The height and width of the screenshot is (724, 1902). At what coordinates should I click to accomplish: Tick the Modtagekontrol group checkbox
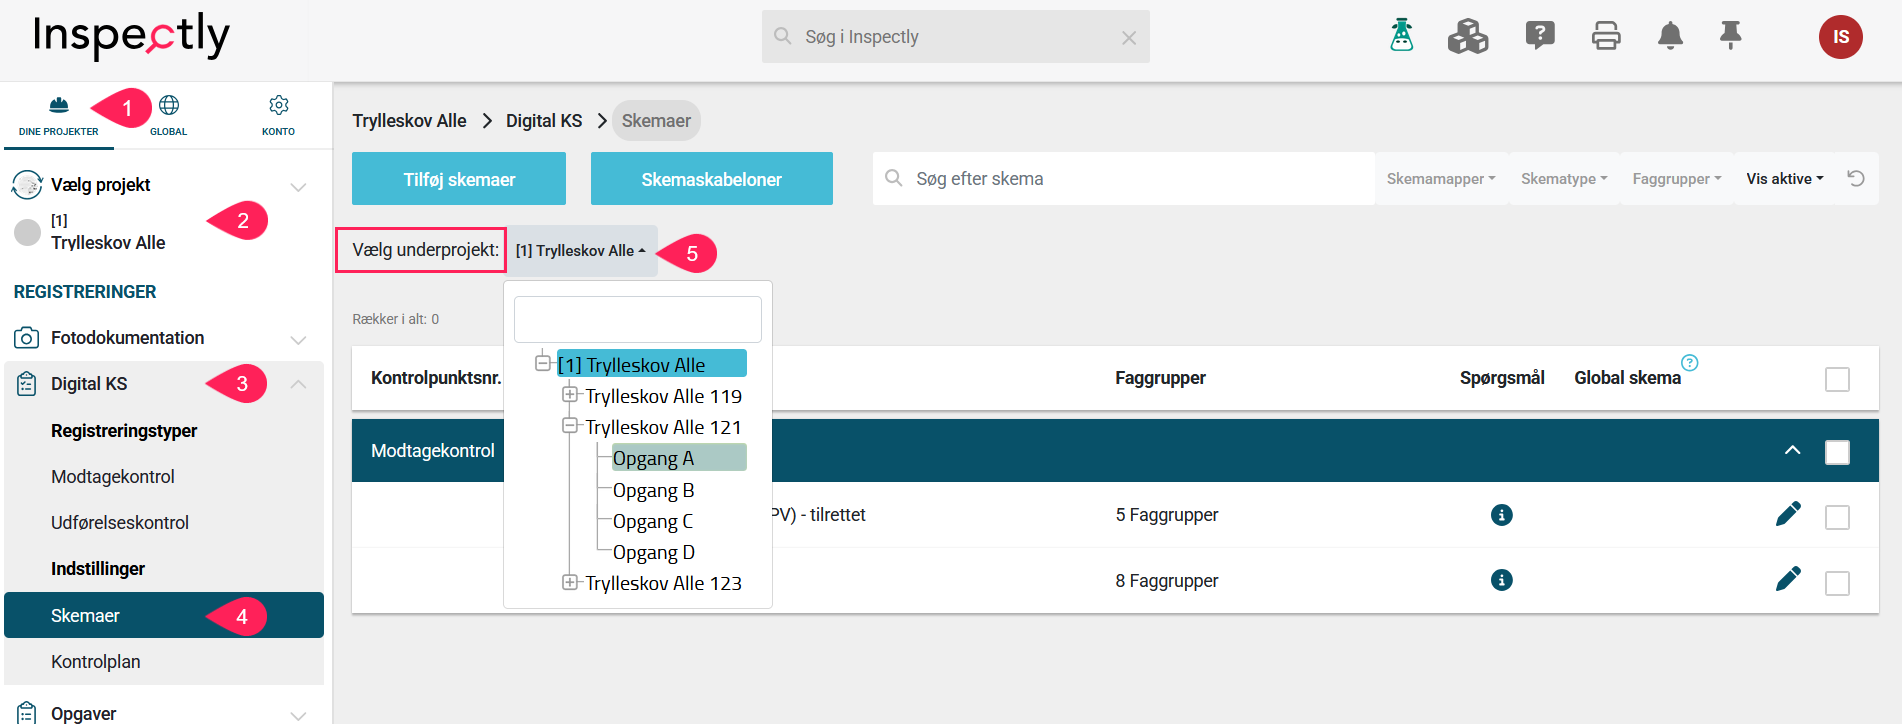tap(1837, 452)
